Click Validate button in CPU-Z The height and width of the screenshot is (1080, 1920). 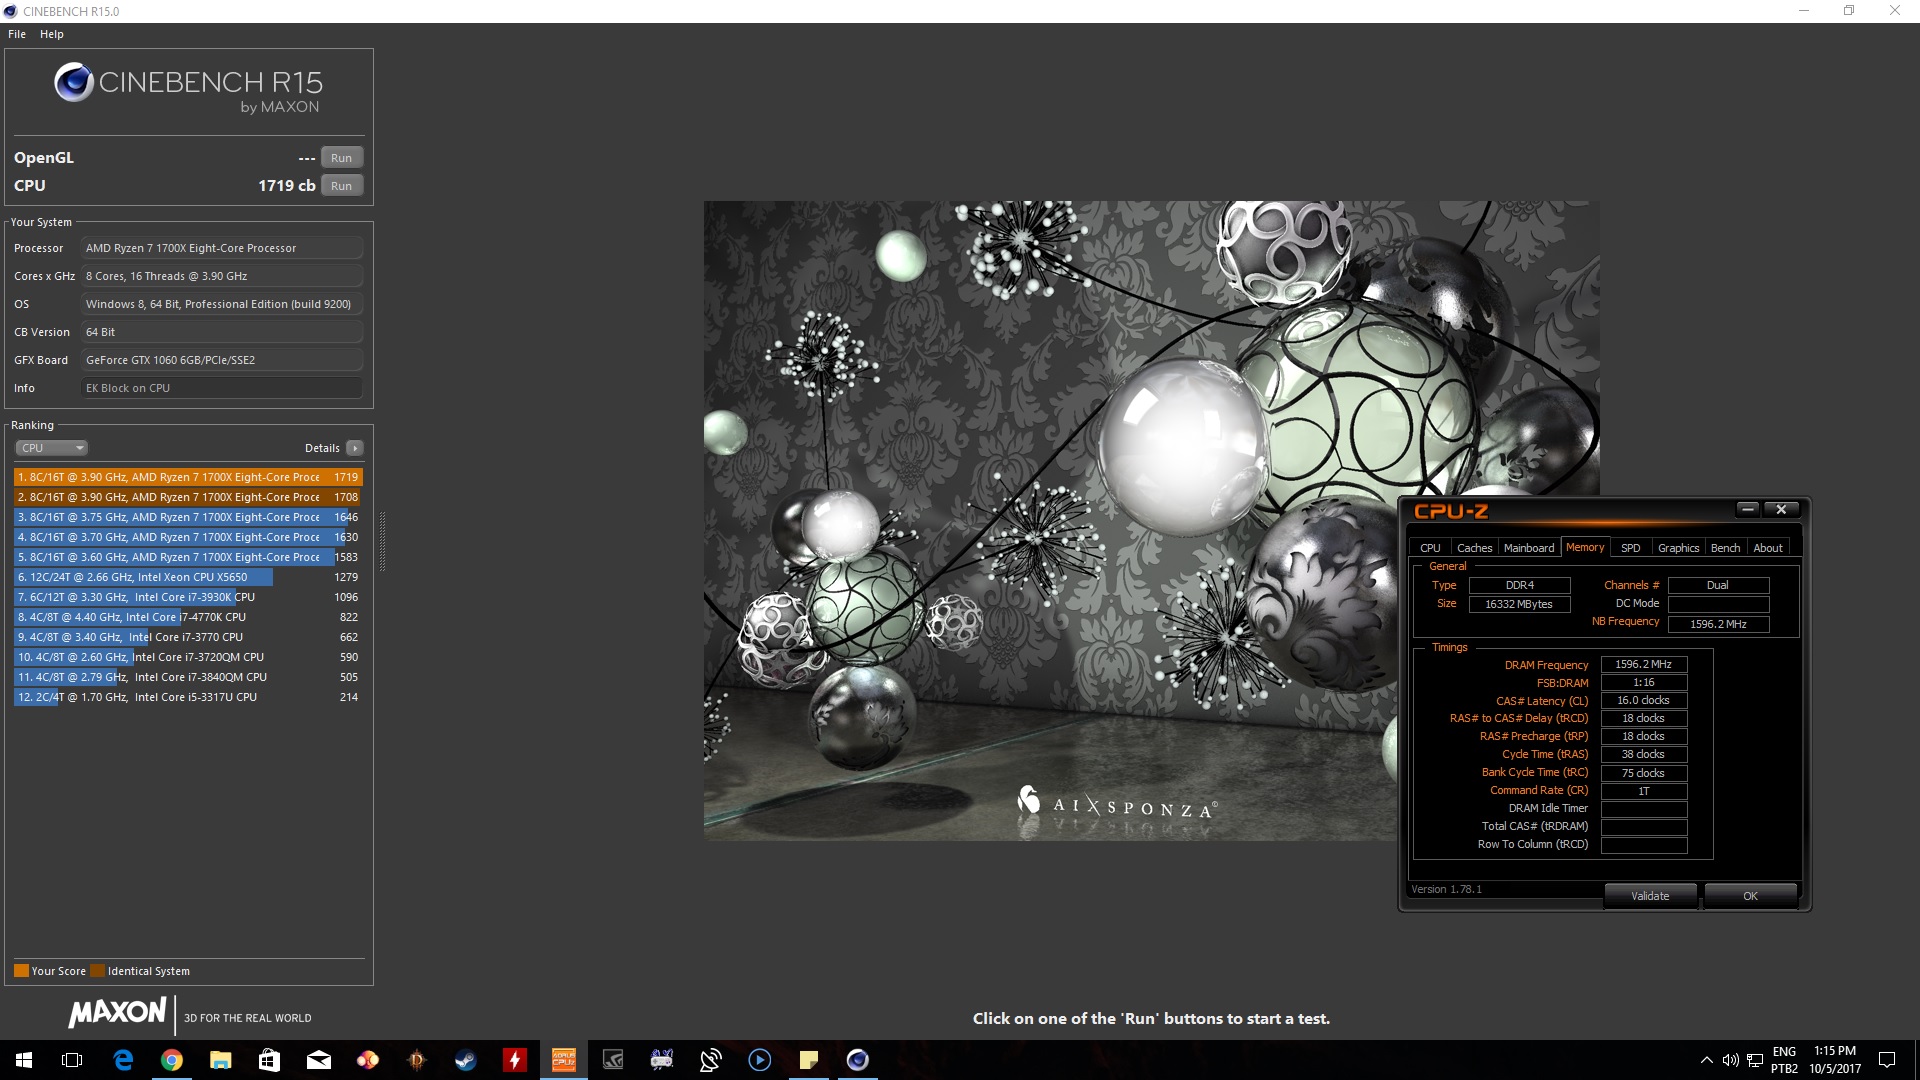tap(1650, 896)
